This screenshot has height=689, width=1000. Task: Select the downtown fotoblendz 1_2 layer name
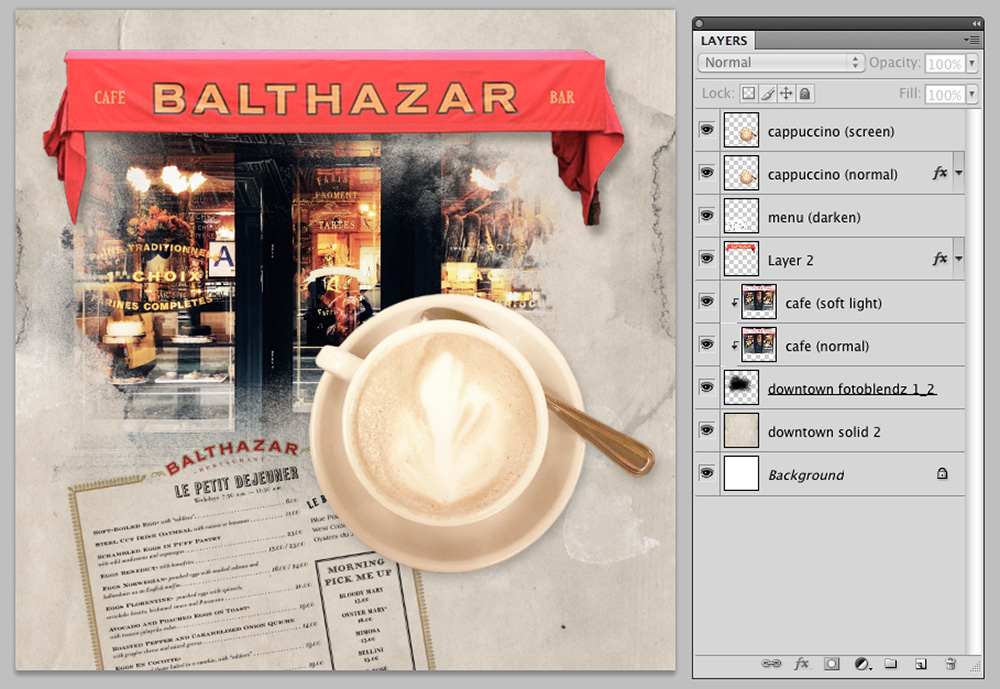pos(851,389)
